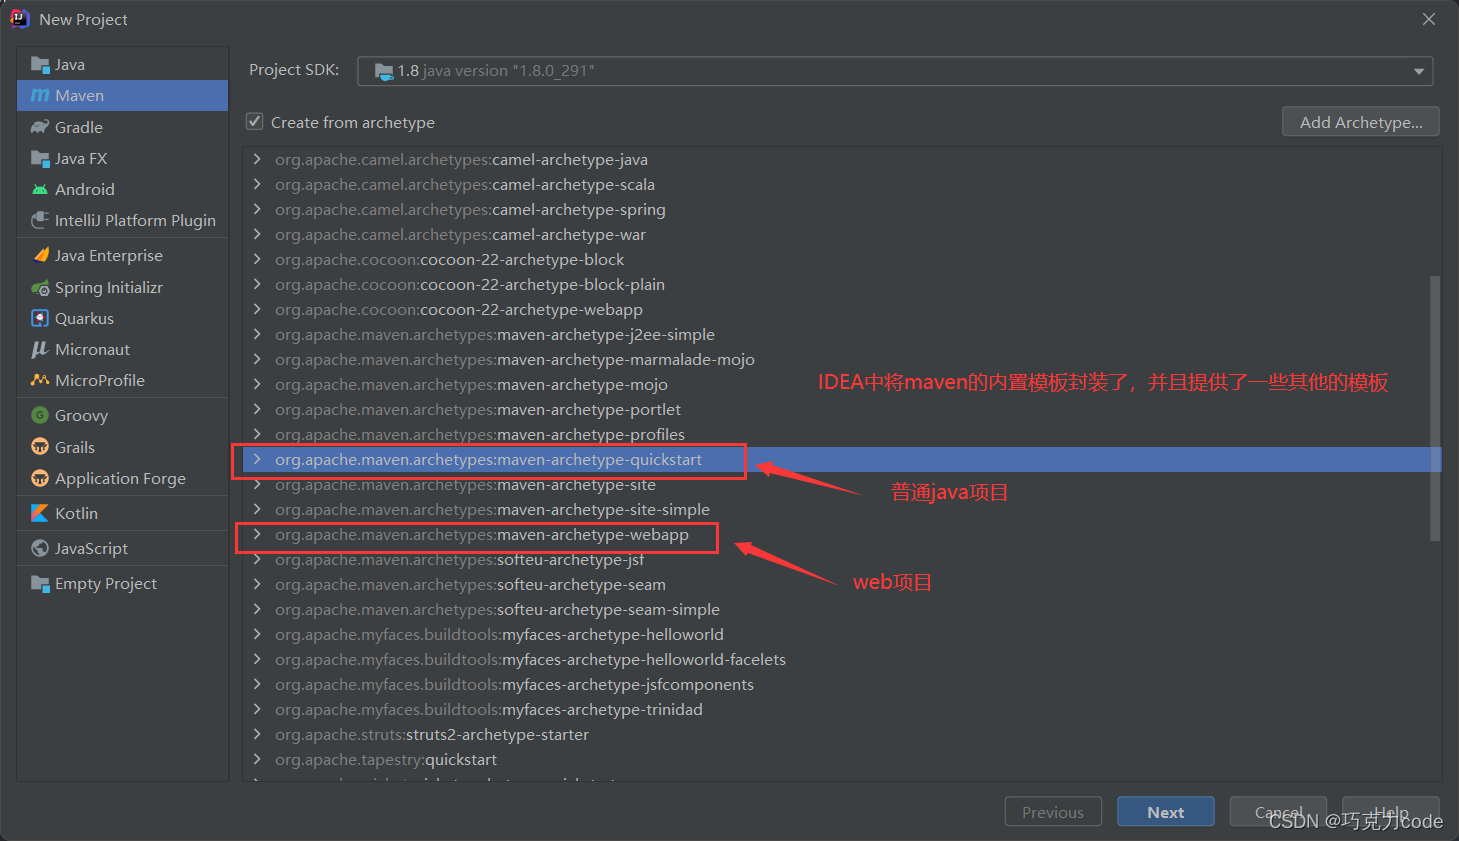
Task: Uncheck Create from archetype checkbox
Action: 255,122
